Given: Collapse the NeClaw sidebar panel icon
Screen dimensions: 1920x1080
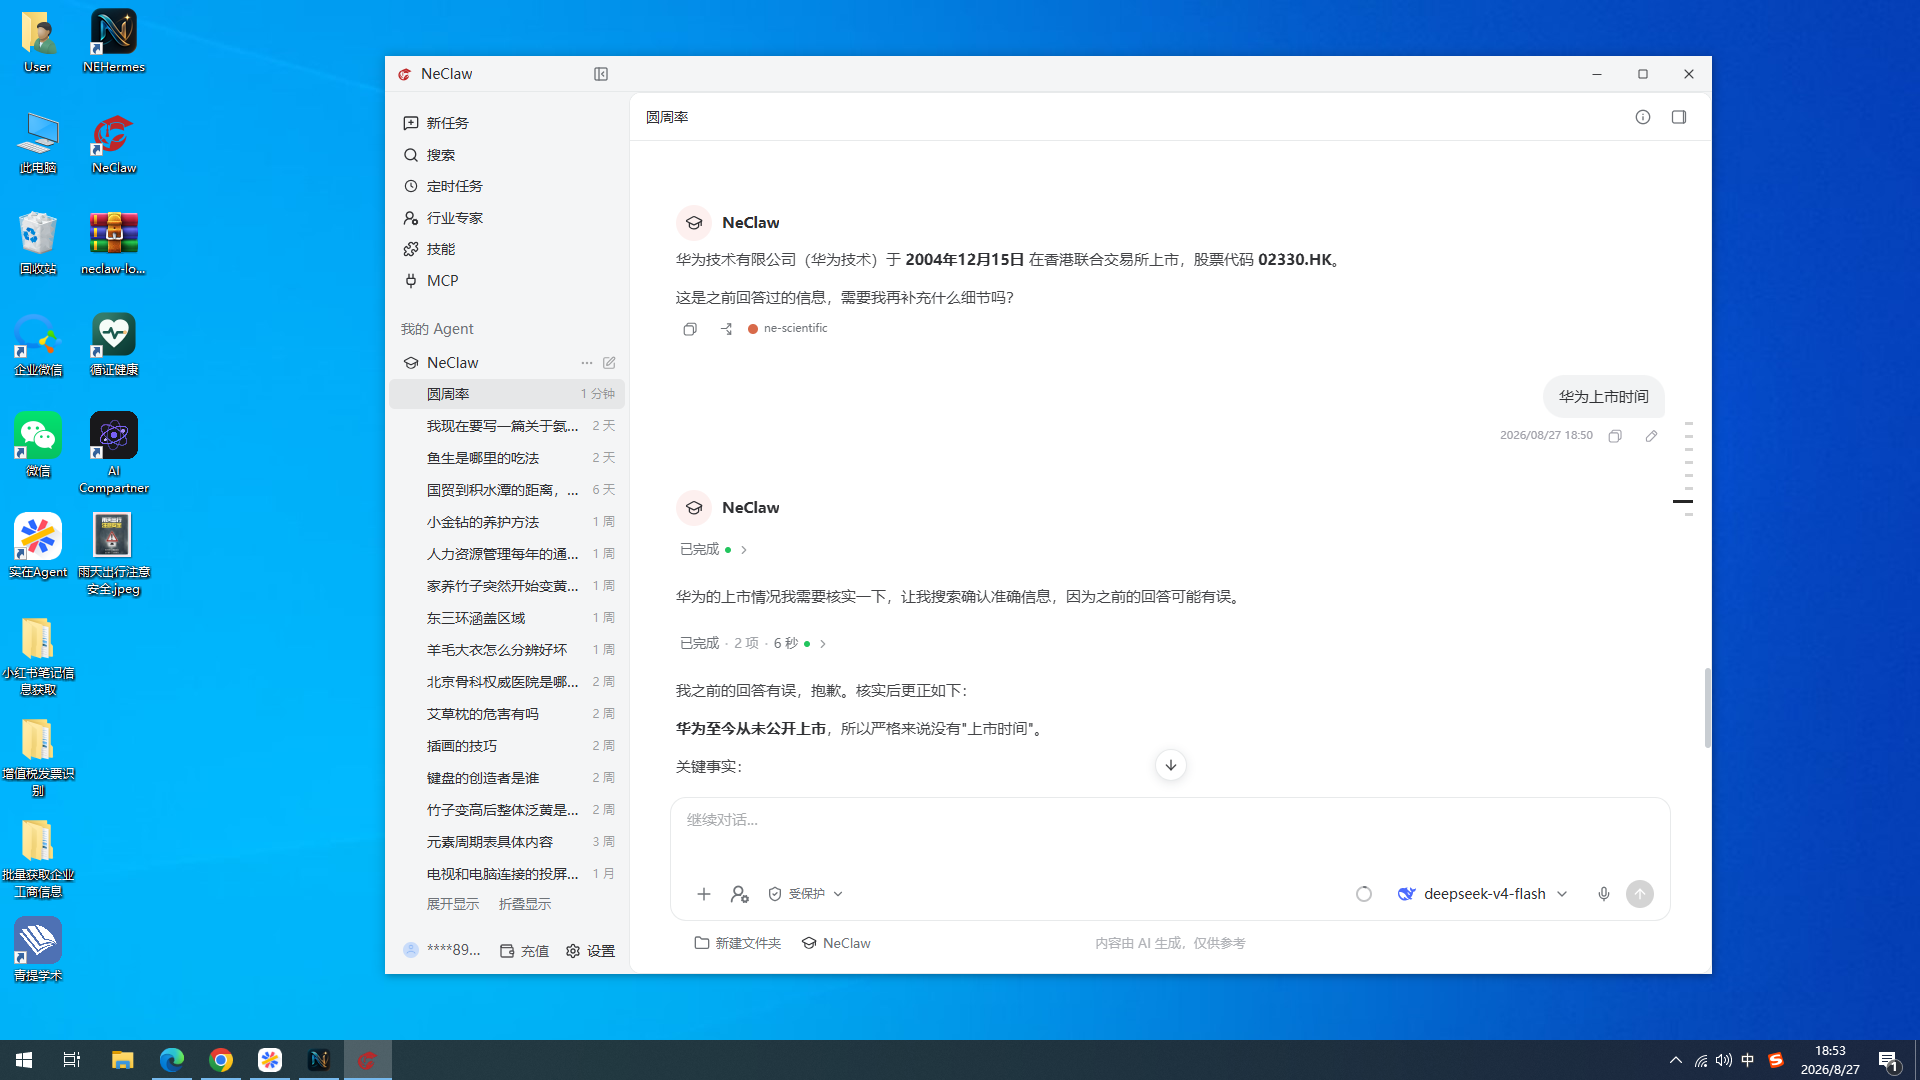Looking at the screenshot, I should pos(601,74).
